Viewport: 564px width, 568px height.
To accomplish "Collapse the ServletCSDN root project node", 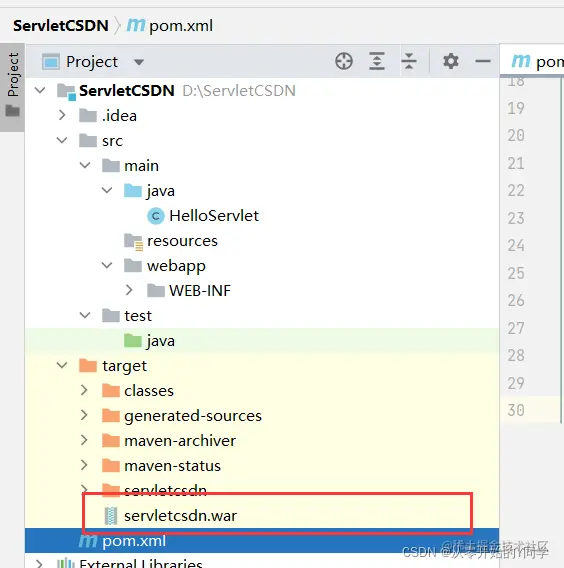I will (x=40, y=90).
